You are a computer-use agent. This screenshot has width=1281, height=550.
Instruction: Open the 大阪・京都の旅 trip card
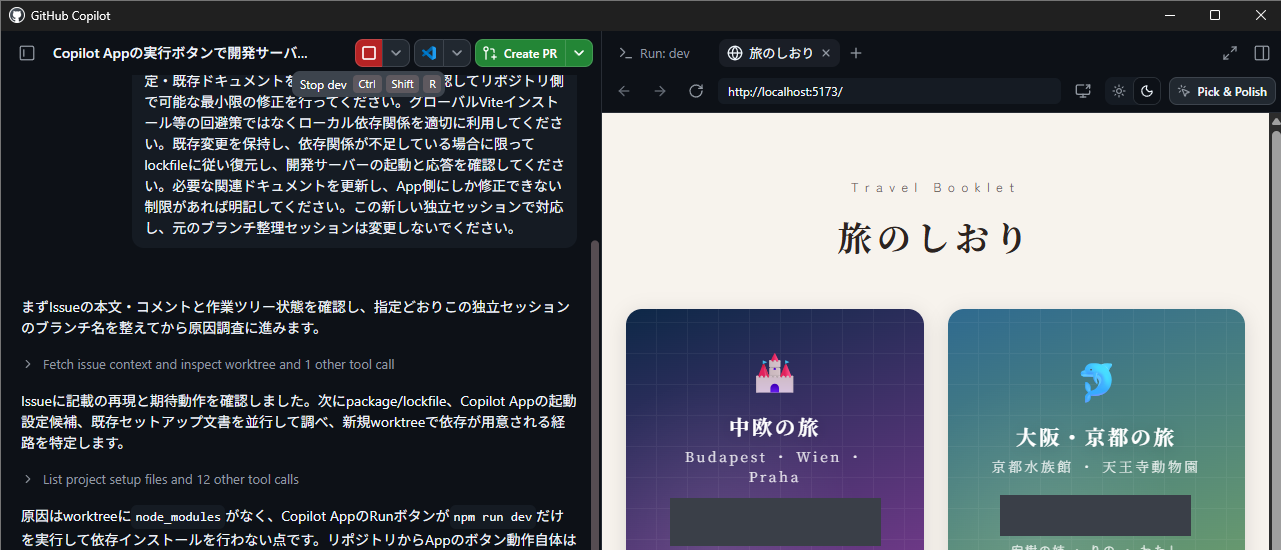point(1096,430)
